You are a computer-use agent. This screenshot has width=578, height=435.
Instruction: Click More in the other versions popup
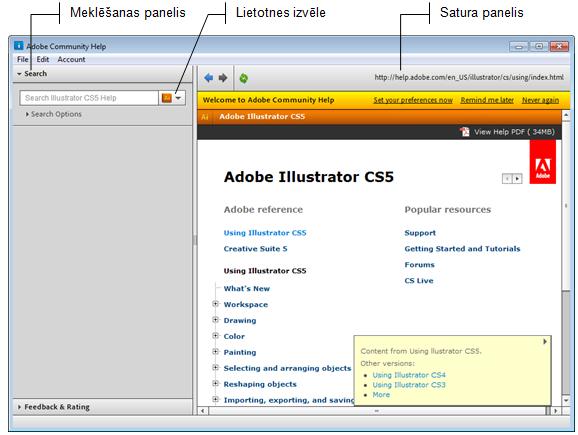381,395
